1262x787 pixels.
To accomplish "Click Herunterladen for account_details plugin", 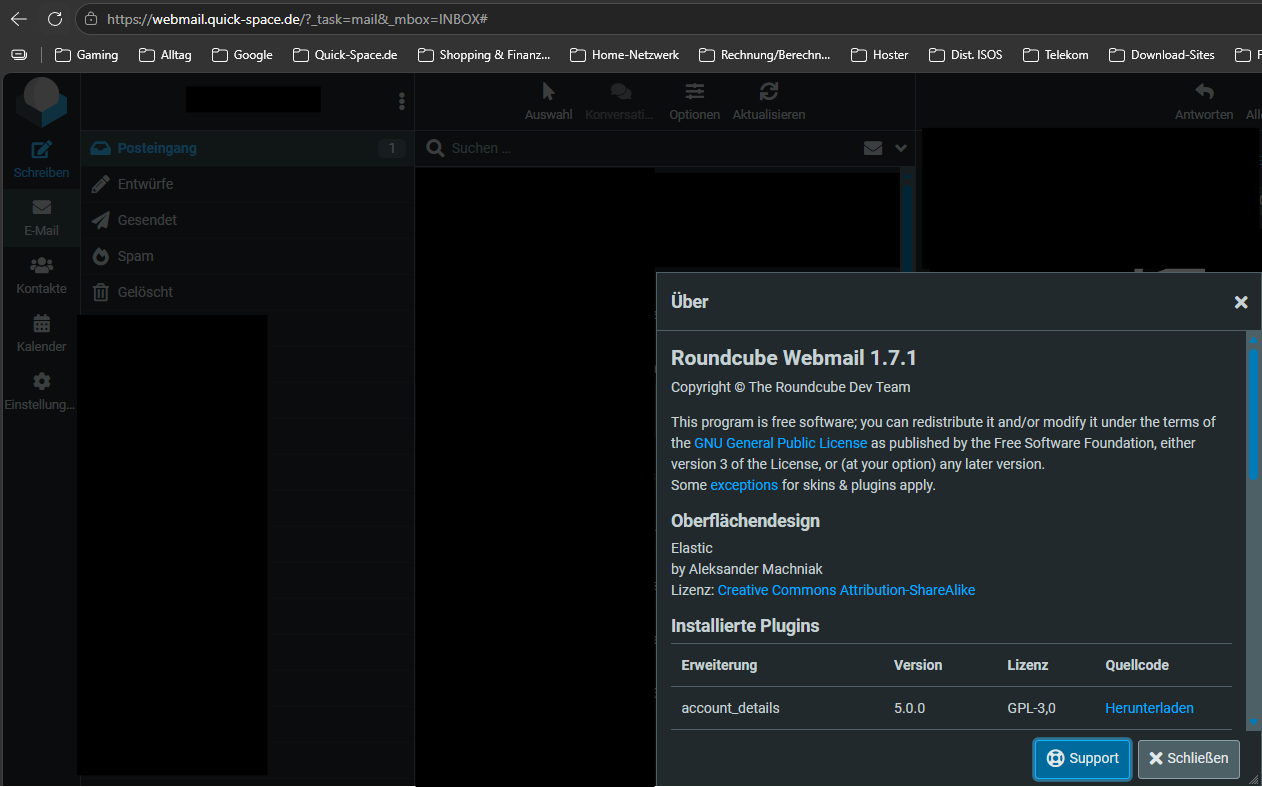I will tap(1149, 708).
